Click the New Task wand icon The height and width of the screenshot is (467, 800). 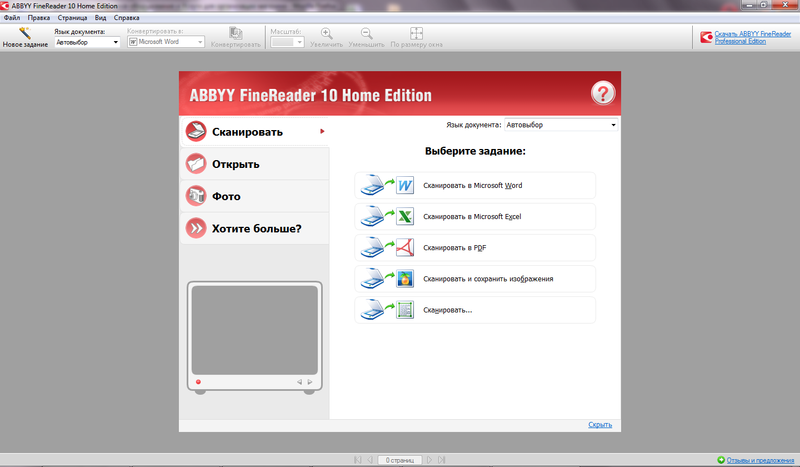tap(24, 34)
